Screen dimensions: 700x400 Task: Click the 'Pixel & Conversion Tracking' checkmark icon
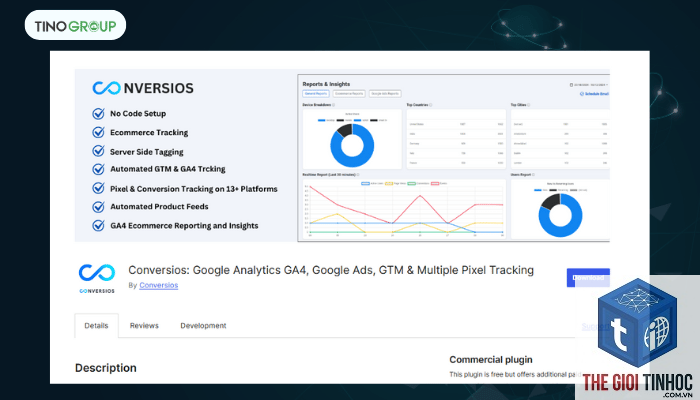click(98, 188)
